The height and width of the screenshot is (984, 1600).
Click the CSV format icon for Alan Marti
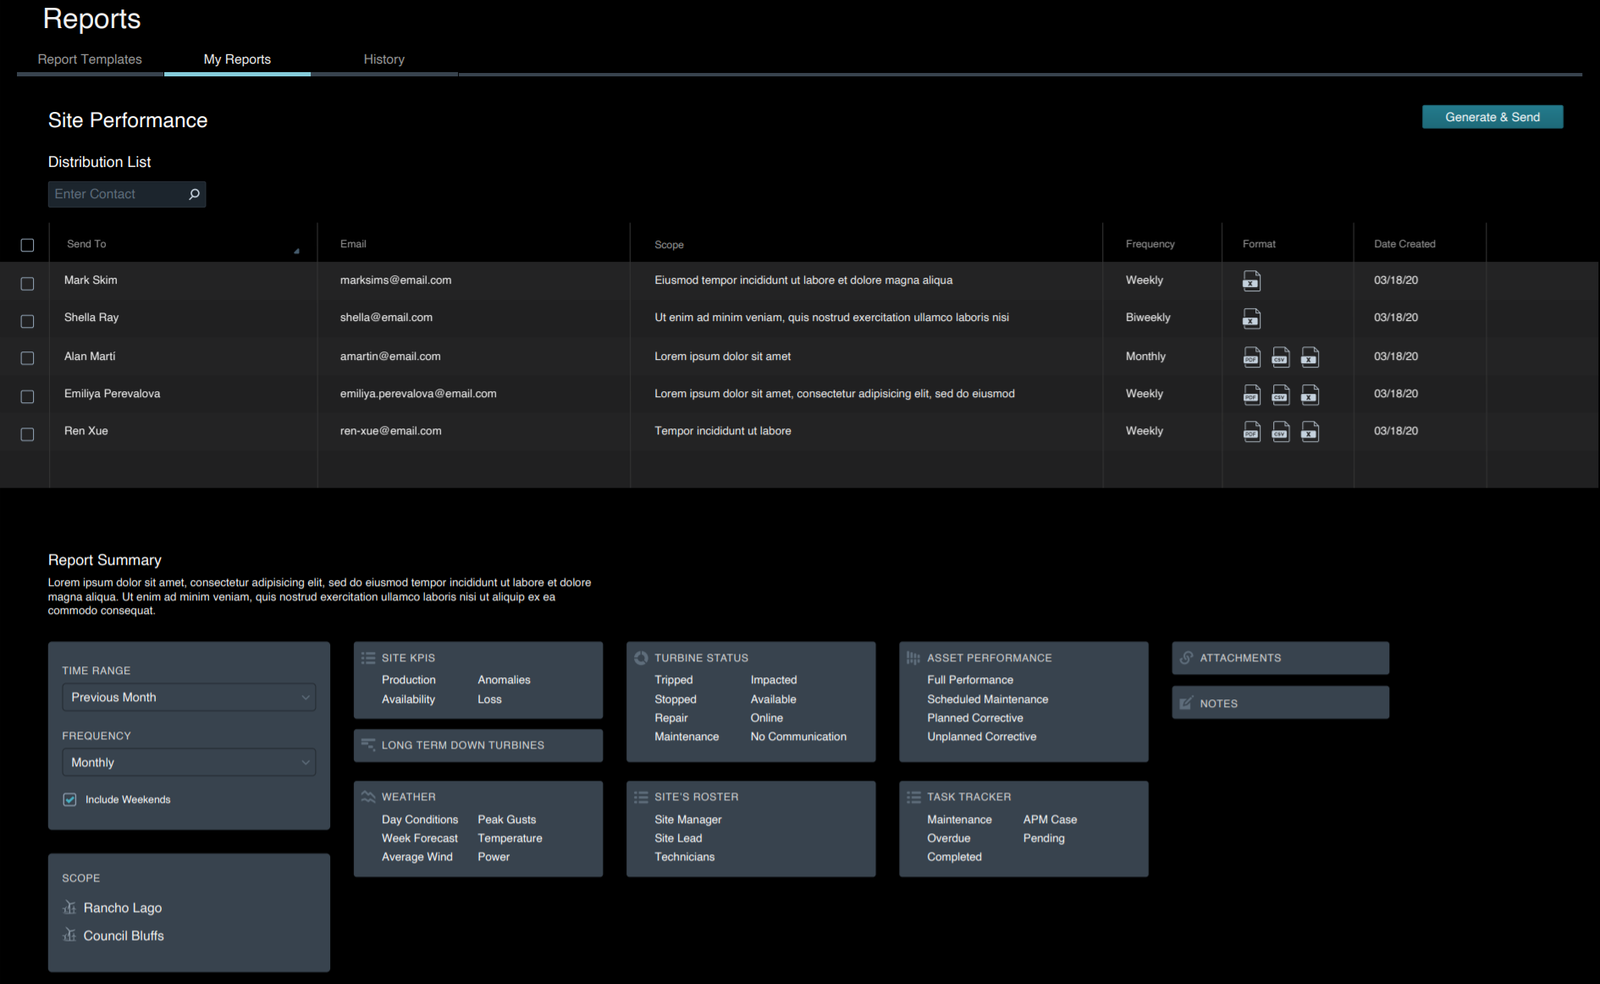[x=1280, y=357]
